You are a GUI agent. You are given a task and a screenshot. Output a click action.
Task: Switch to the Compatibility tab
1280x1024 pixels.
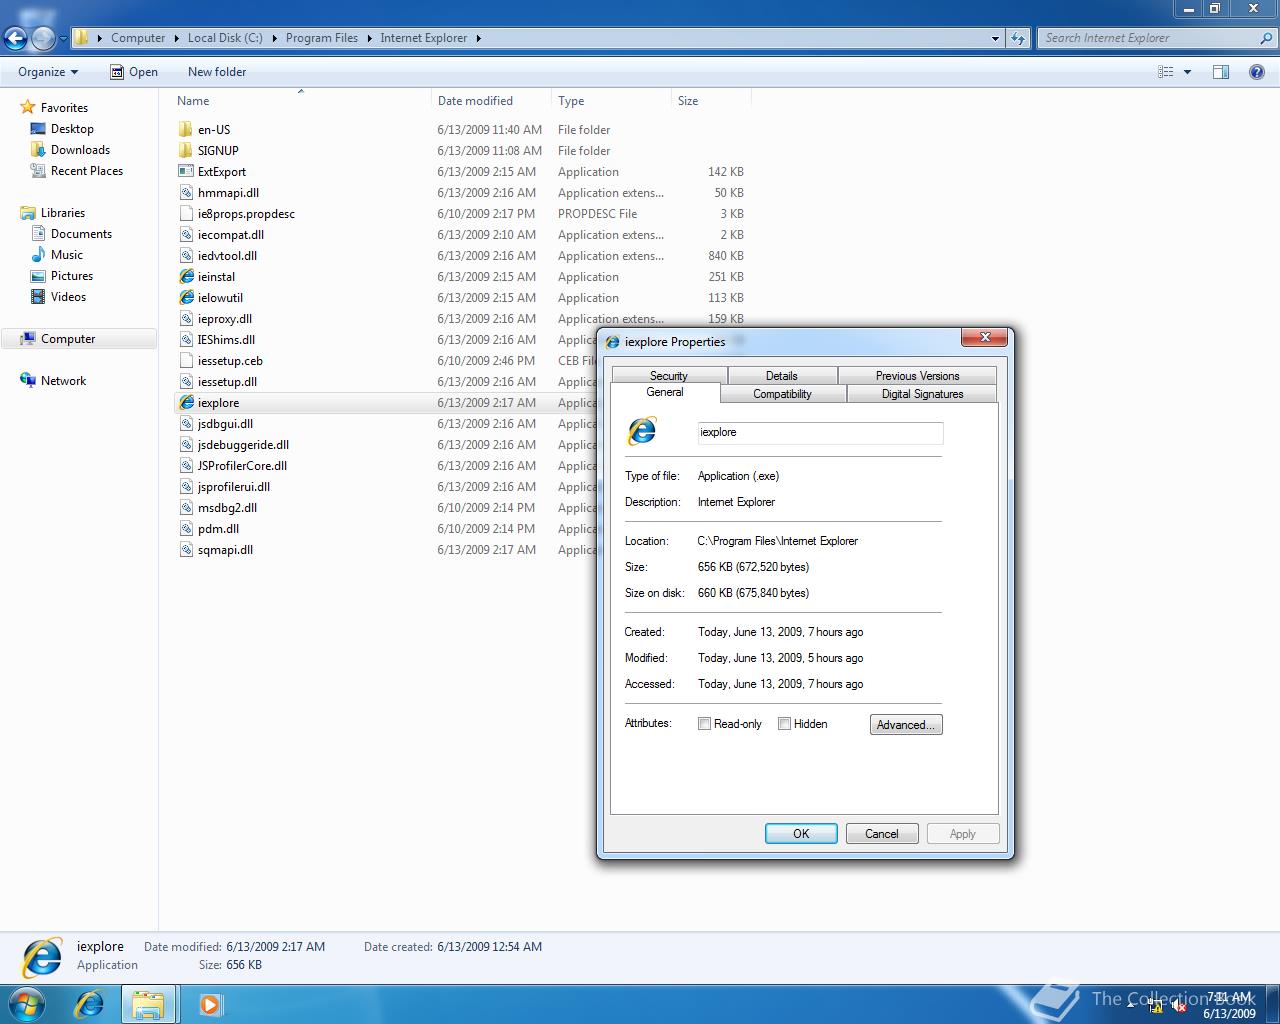(x=782, y=394)
